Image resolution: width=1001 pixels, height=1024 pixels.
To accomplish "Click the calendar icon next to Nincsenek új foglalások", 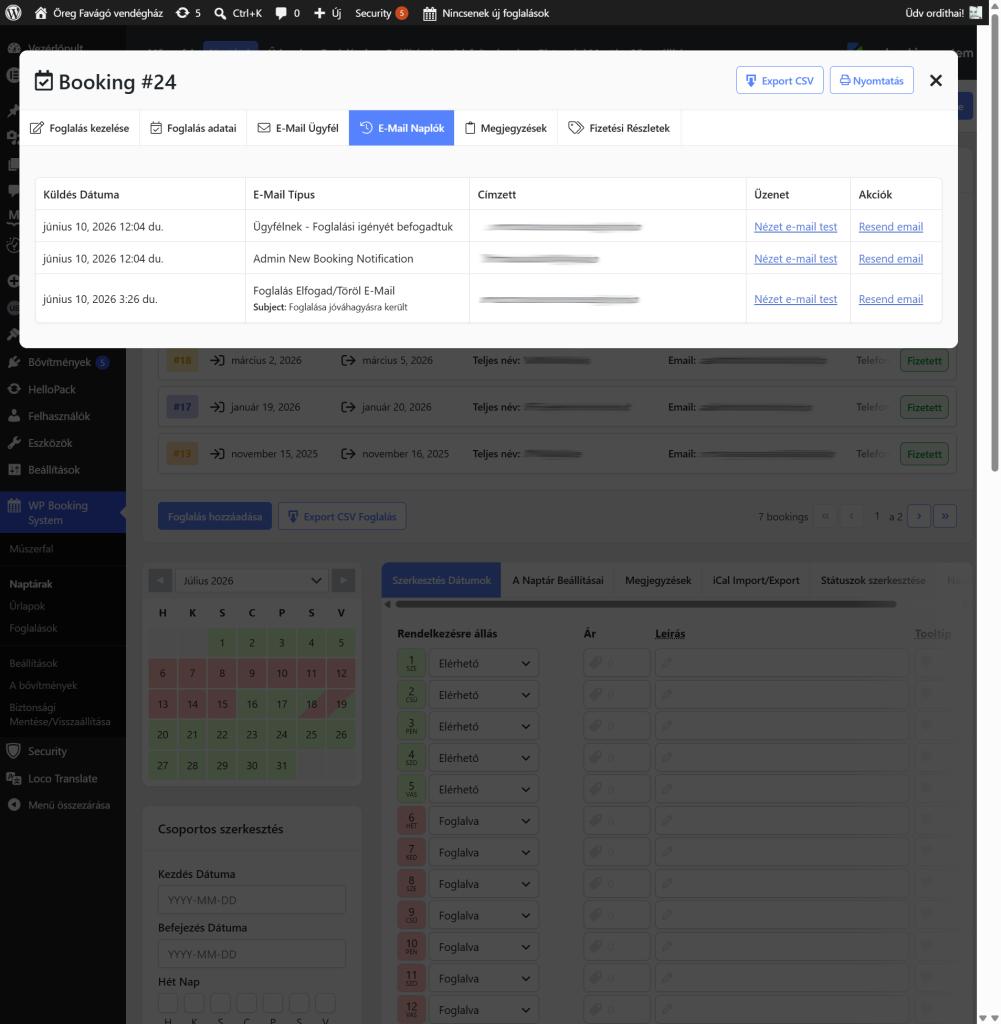I will [430, 13].
